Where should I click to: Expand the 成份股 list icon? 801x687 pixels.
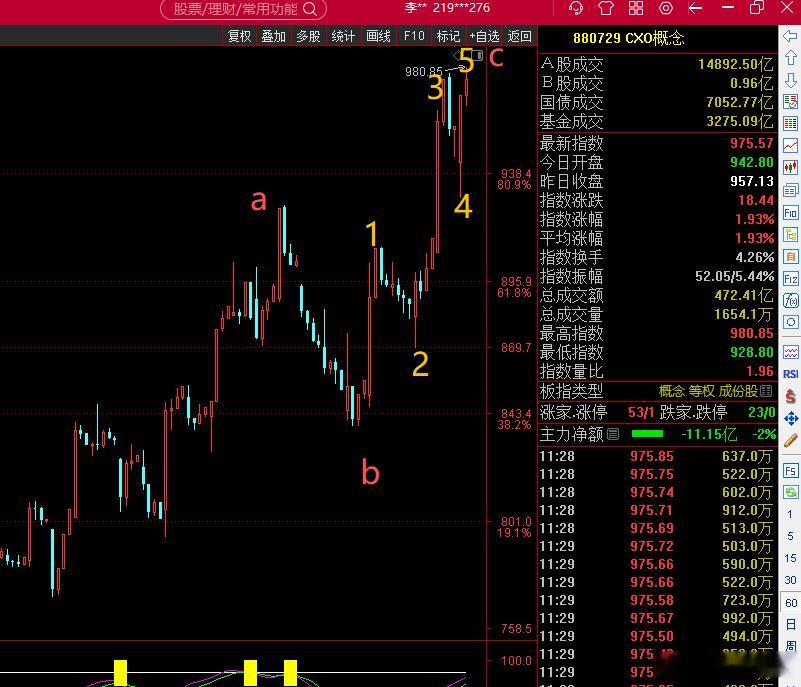[x=766, y=391]
